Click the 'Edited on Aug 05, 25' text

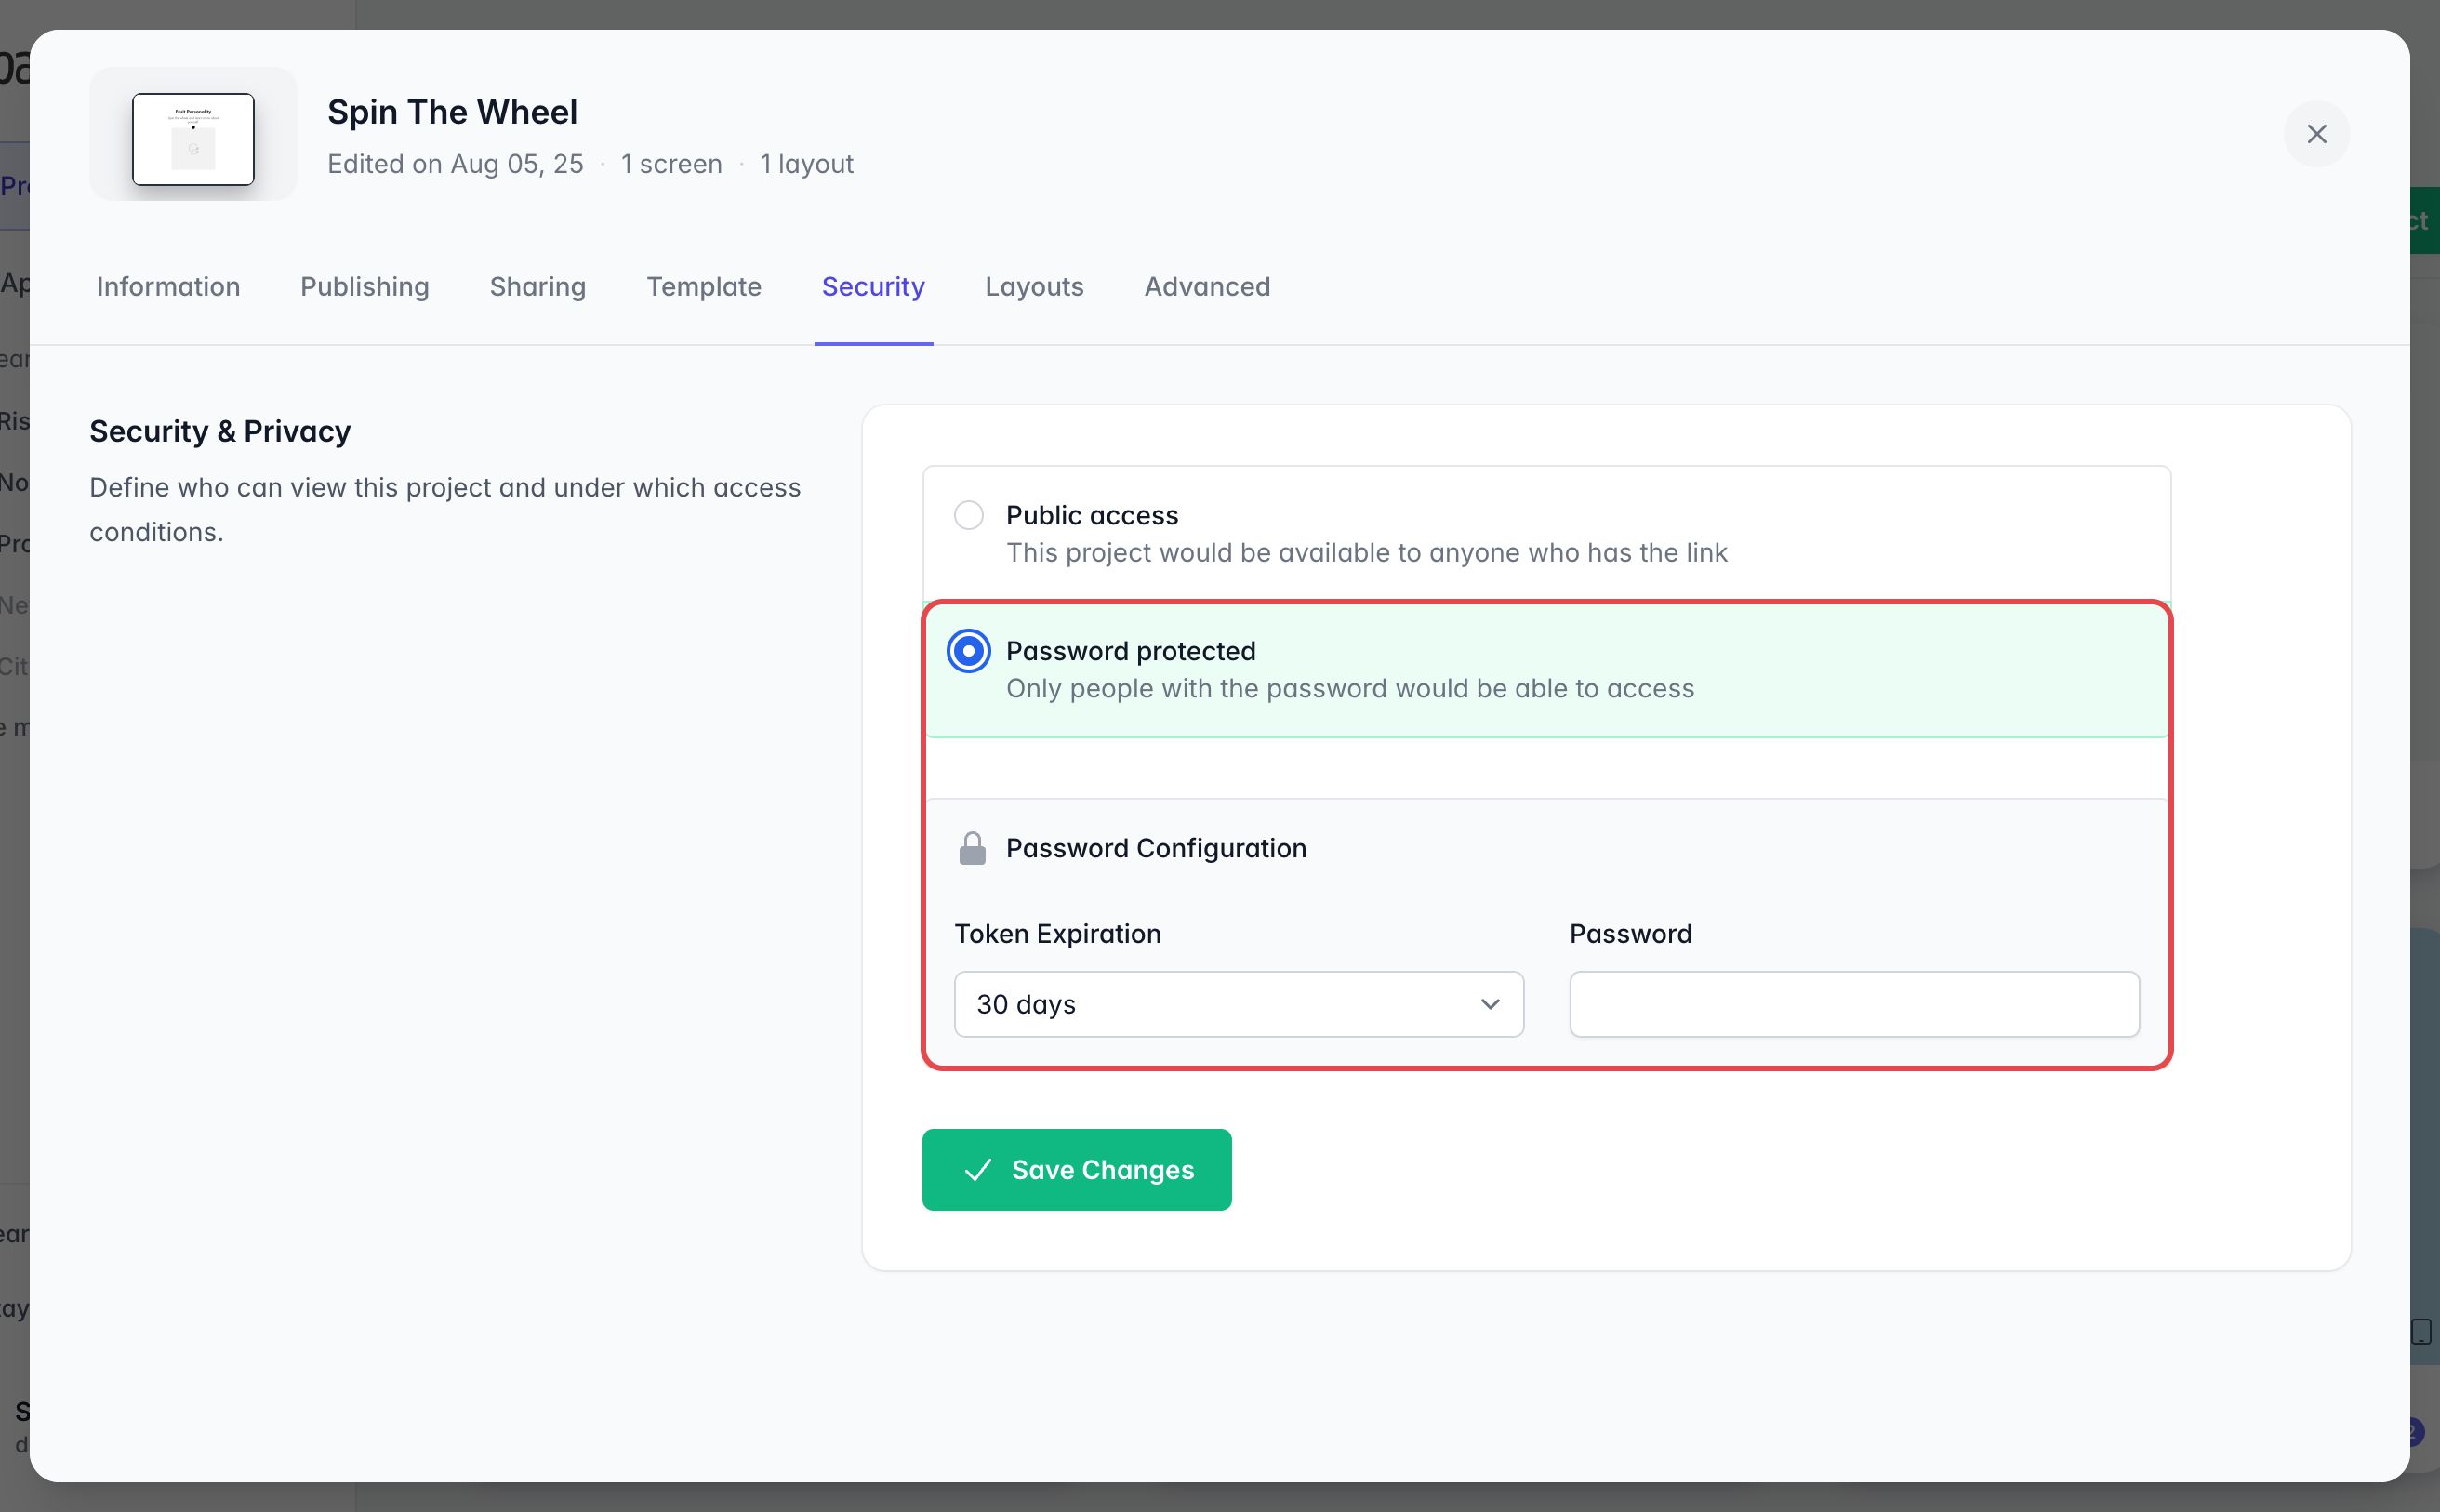(x=455, y=164)
